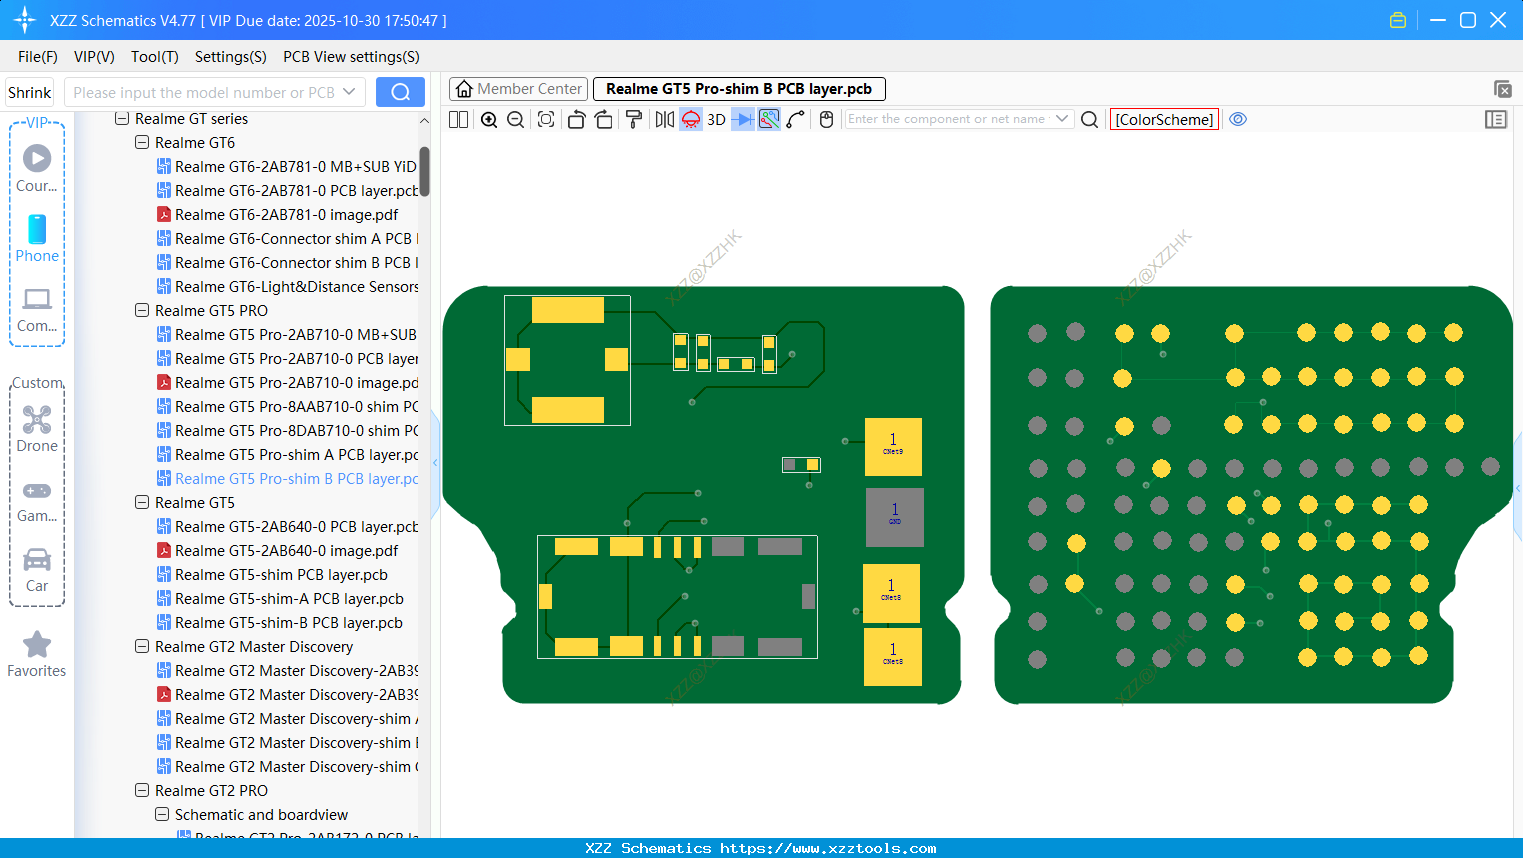Click the ColorScheme button

click(1164, 119)
